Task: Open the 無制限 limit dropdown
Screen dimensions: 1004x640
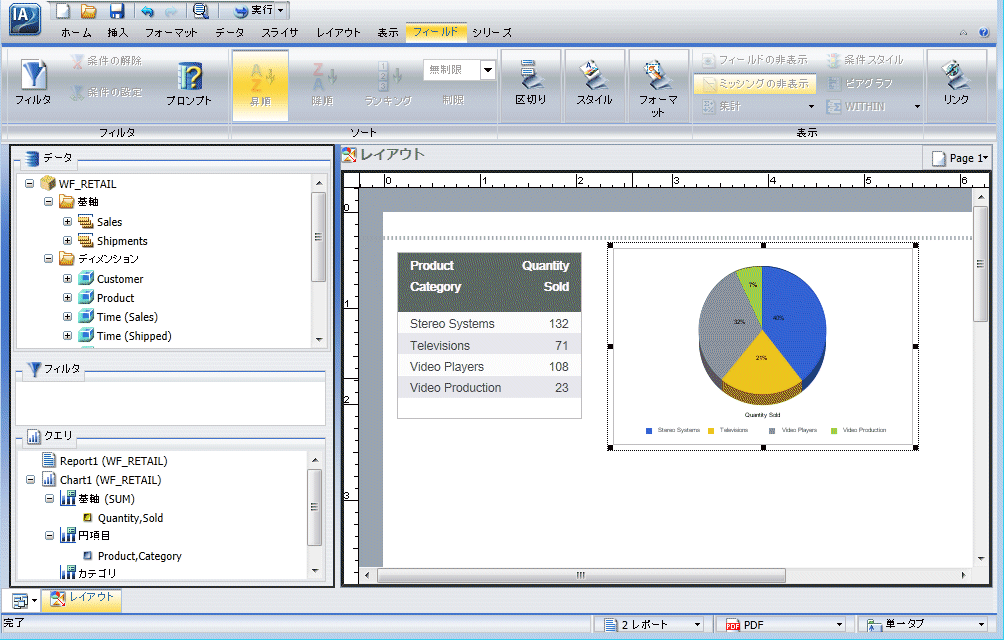Action: pos(488,70)
